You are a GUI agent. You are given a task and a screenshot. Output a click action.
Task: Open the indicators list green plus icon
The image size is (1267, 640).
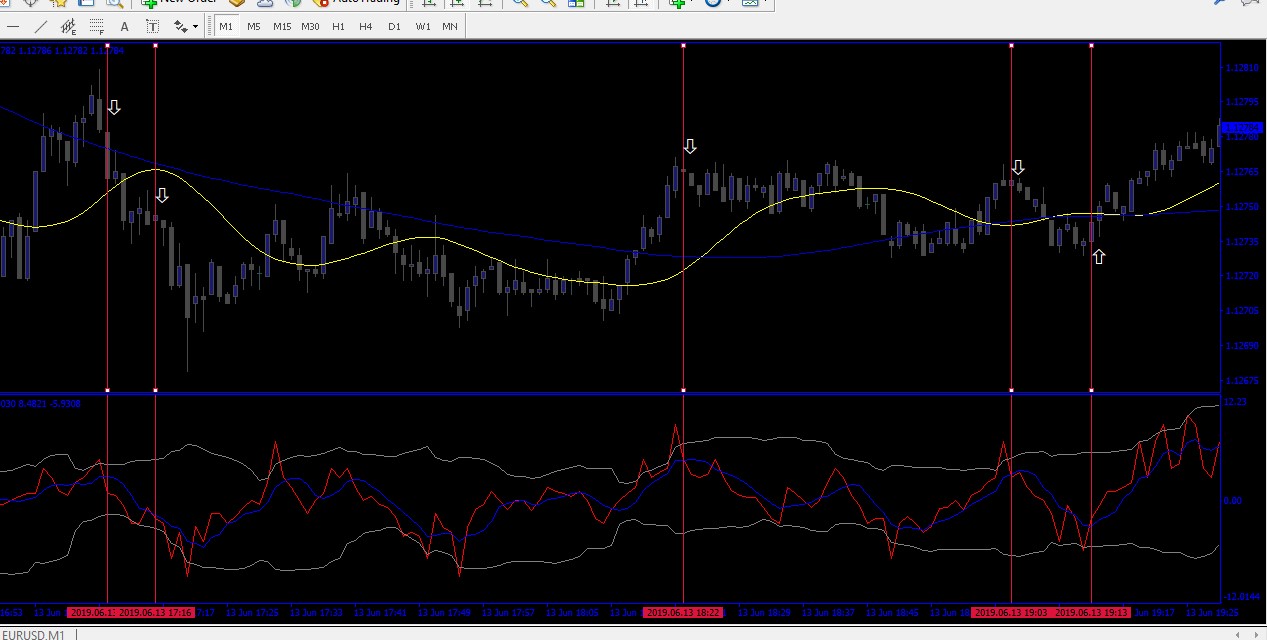[x=679, y=3]
